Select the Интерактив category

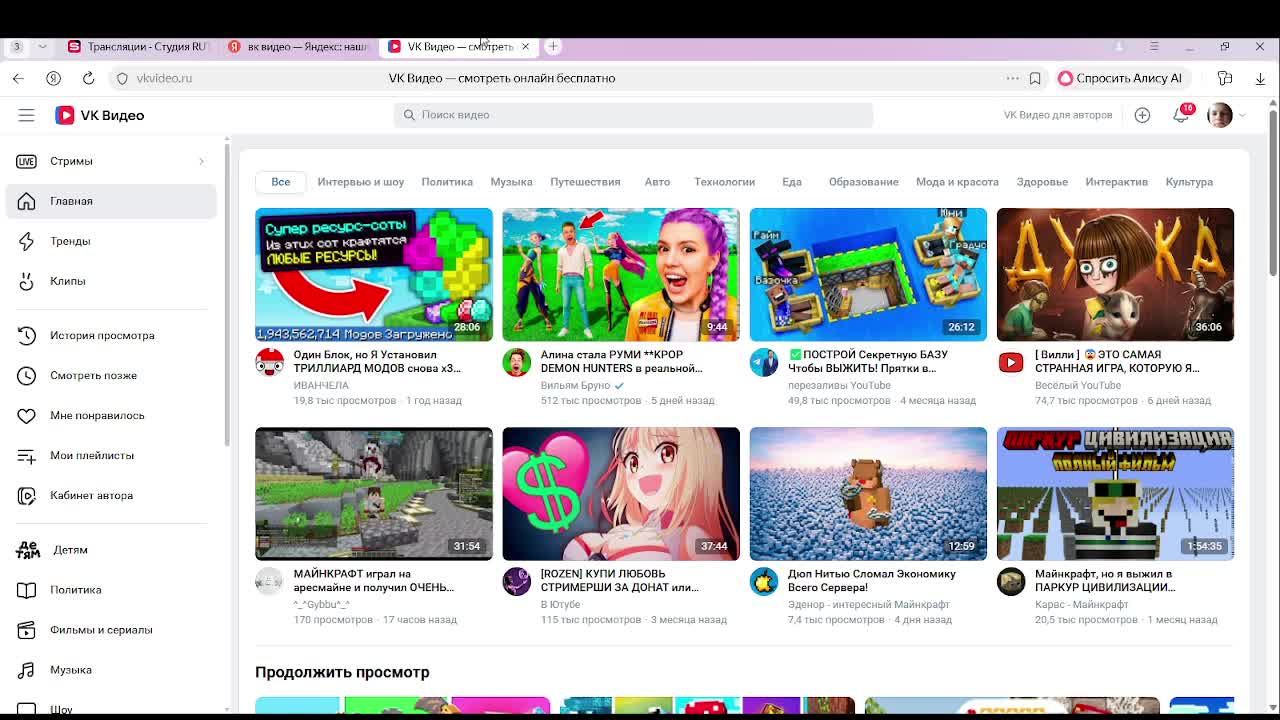click(1117, 182)
